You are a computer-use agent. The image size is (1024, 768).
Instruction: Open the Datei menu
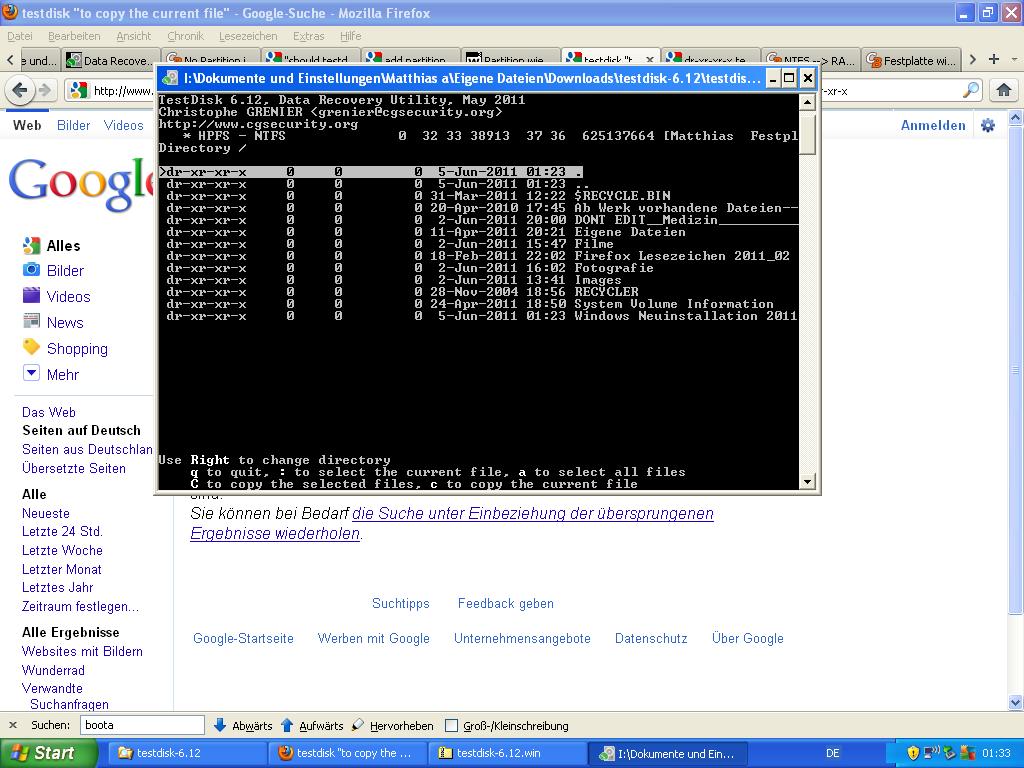point(20,37)
